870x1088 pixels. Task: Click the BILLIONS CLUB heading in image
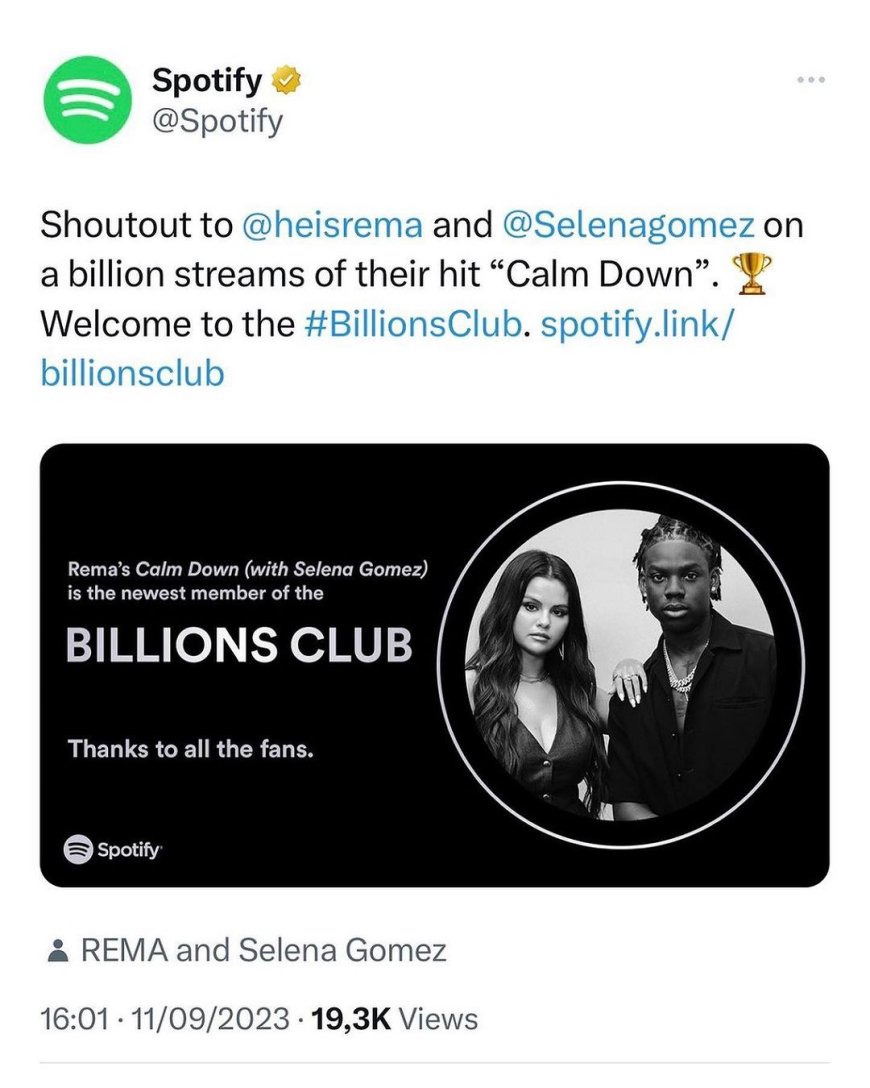tap(239, 645)
